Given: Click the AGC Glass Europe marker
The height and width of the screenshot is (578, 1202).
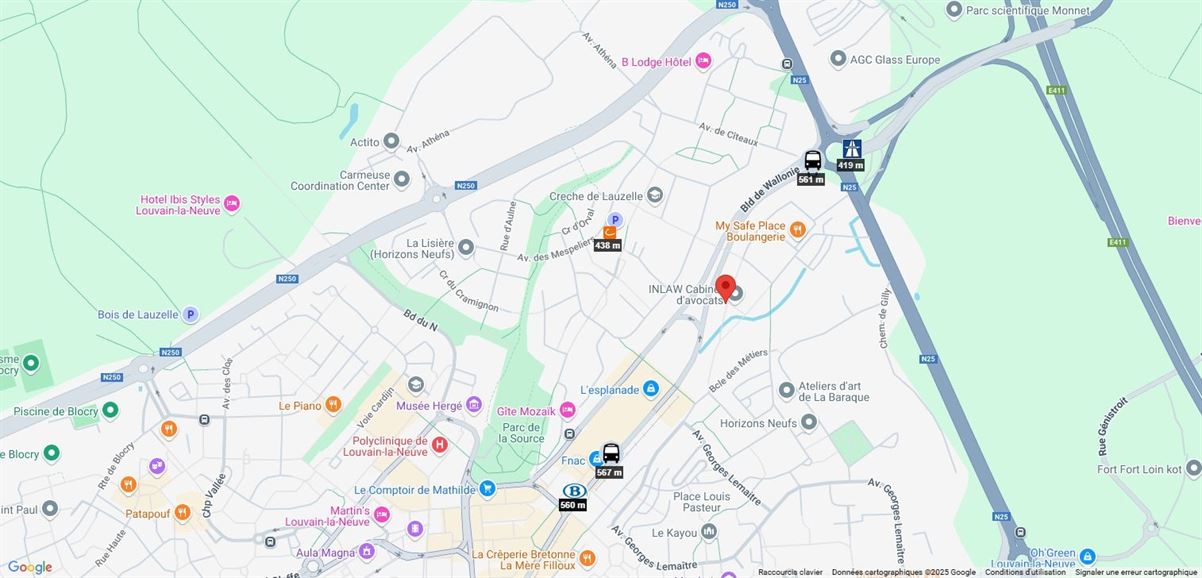Looking at the screenshot, I should (838, 59).
